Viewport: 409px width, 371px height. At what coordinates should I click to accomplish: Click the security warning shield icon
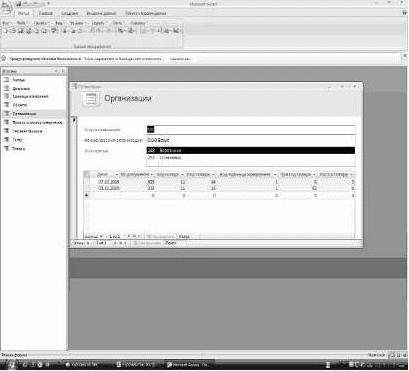4,59
